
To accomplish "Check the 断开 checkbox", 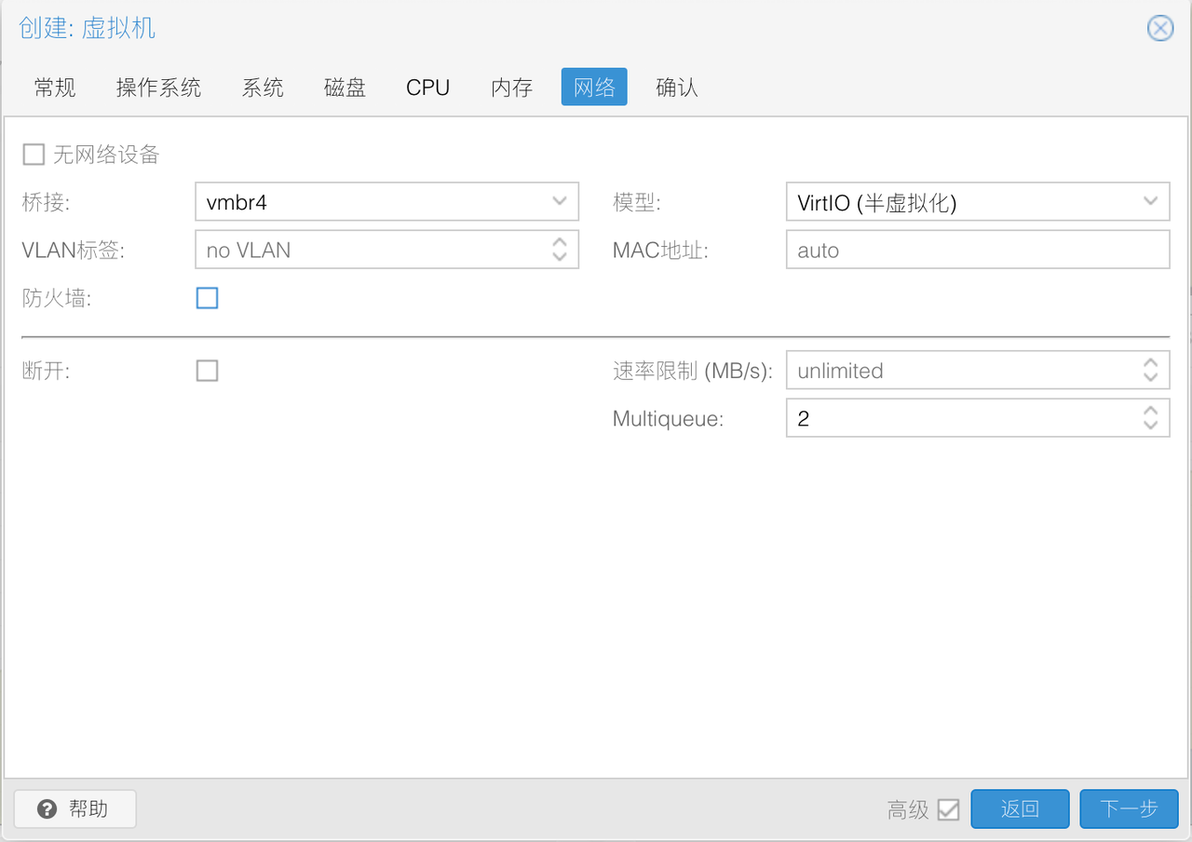I will coord(207,371).
